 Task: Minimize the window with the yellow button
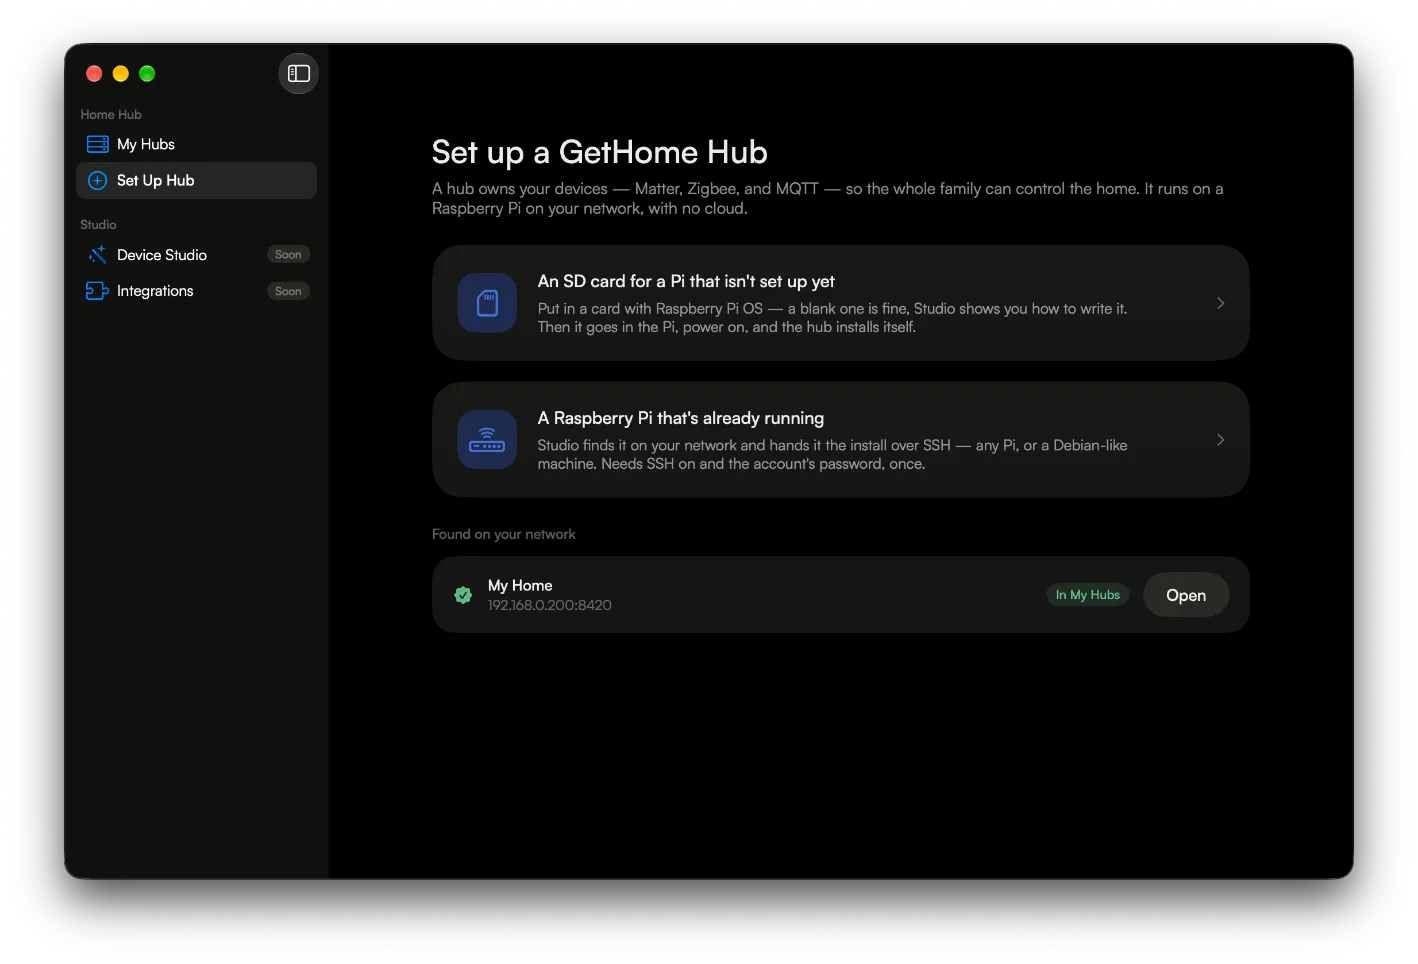[x=121, y=73]
